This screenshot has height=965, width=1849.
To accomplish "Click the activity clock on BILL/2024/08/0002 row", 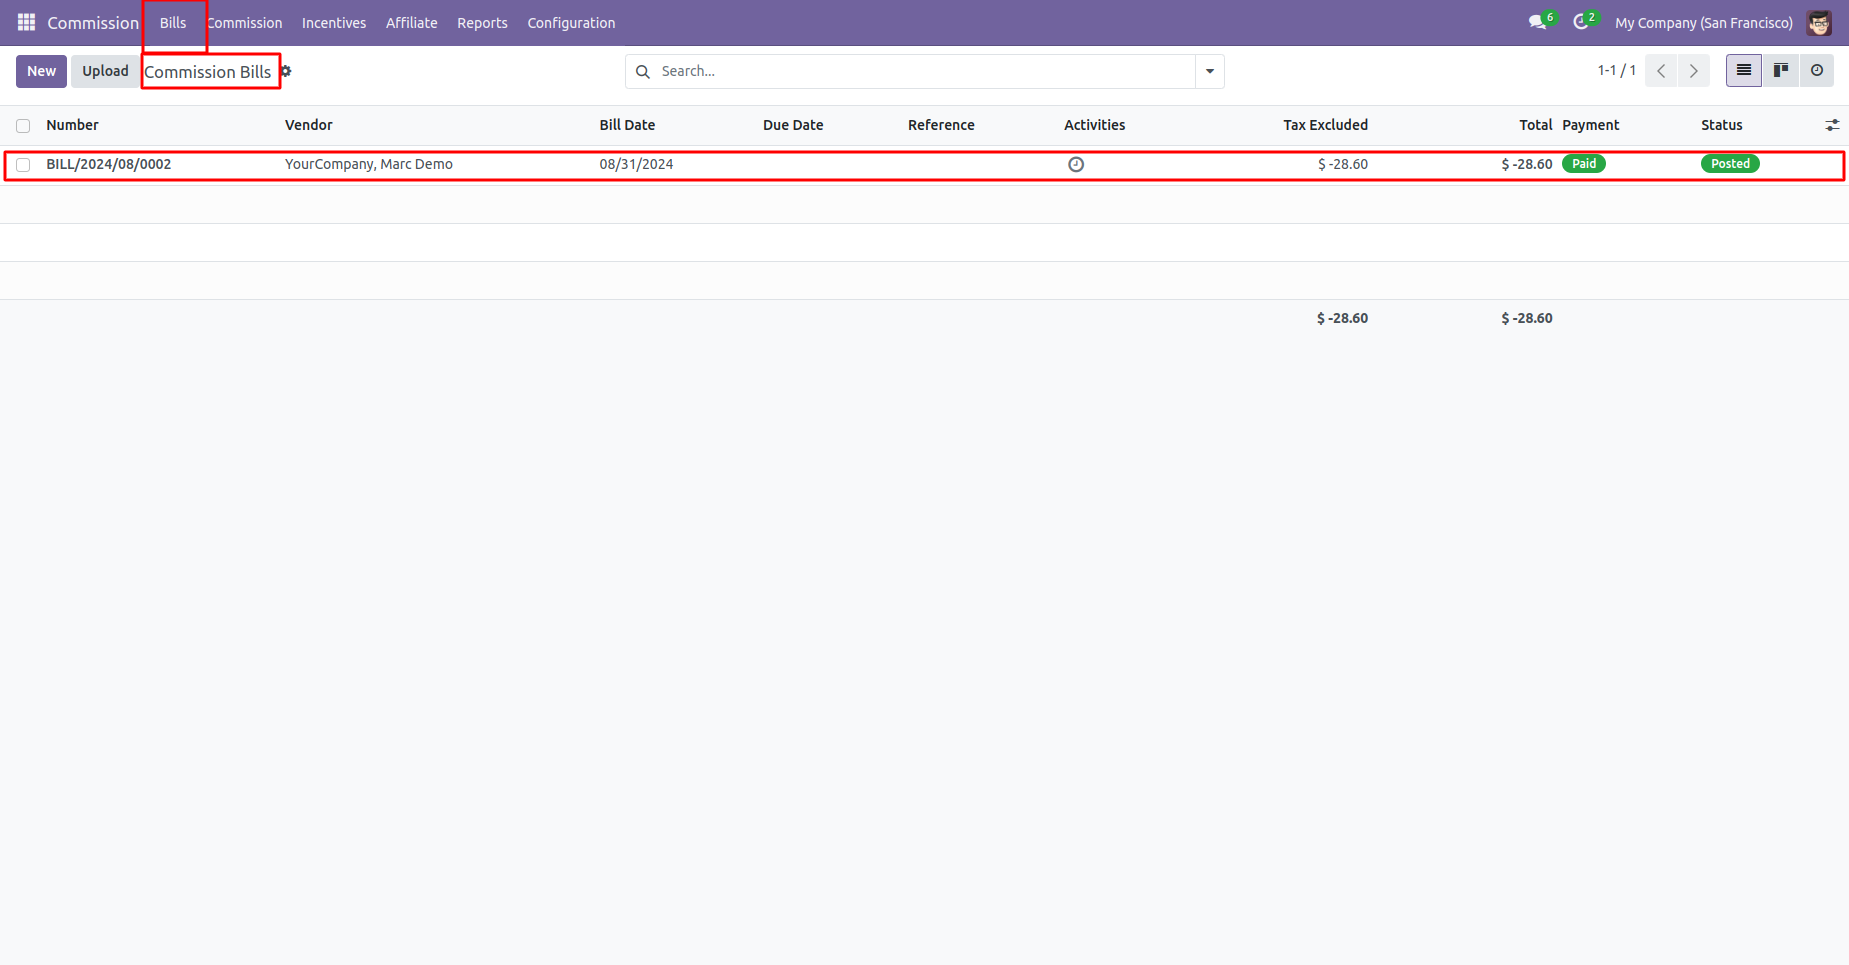I will click(1076, 164).
